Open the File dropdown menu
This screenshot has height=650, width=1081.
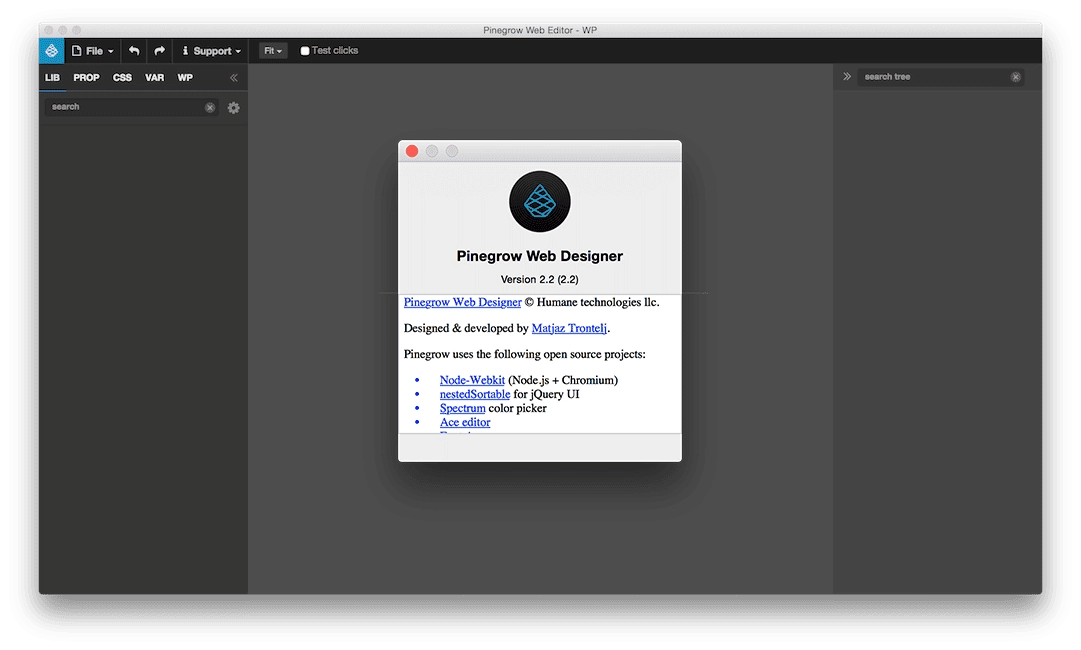click(x=92, y=51)
